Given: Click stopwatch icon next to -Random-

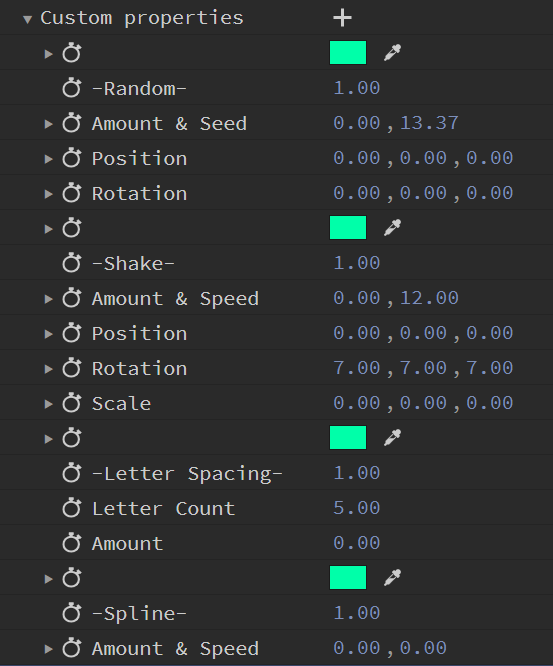Looking at the screenshot, I should pyautogui.click(x=71, y=88).
